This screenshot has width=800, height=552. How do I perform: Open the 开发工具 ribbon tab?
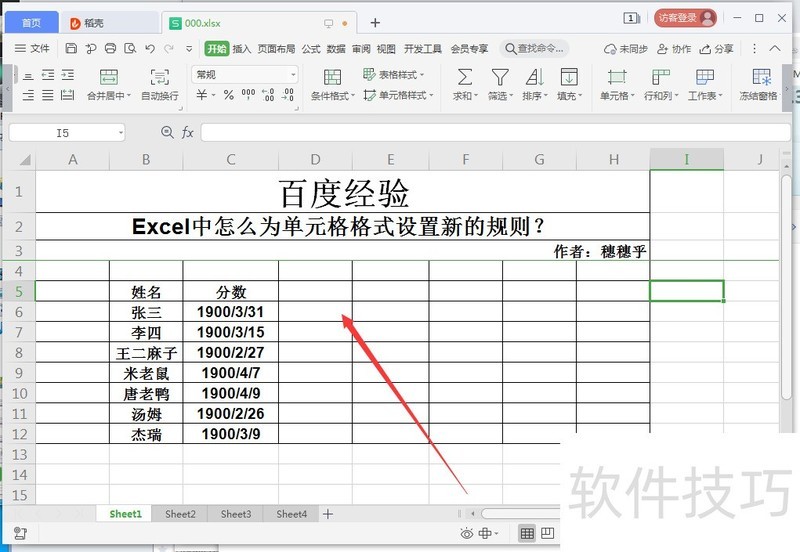click(423, 48)
